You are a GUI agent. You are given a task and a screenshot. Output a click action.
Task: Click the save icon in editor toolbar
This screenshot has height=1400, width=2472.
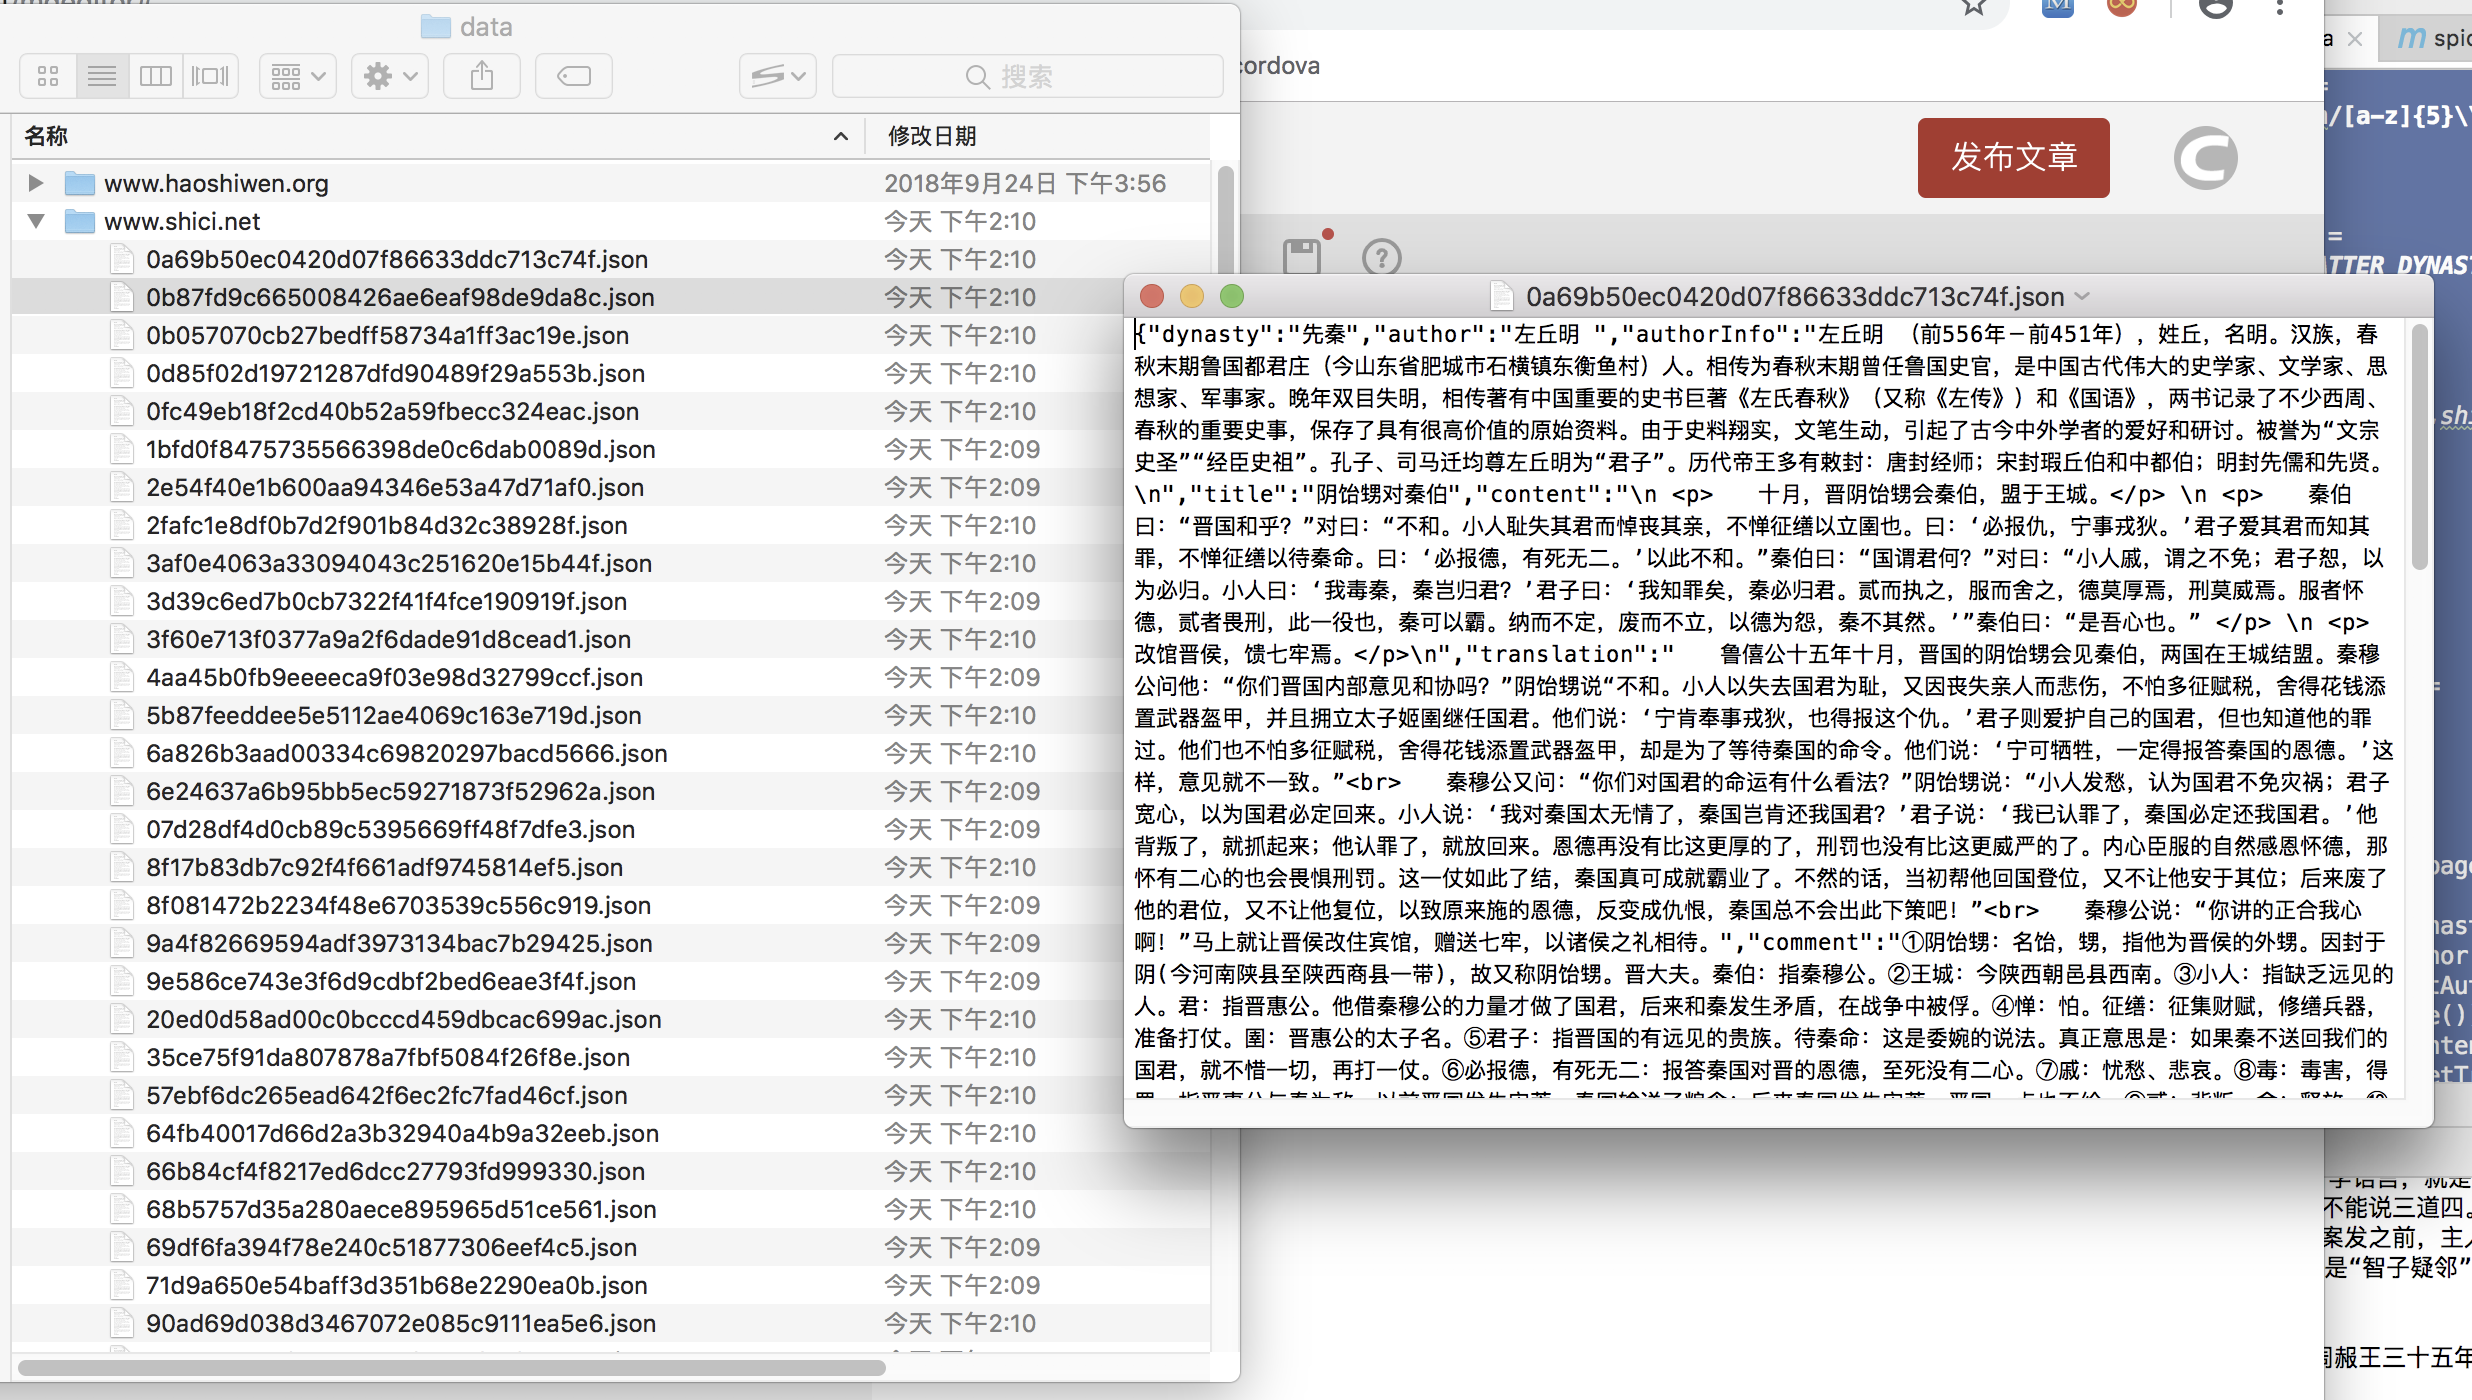[x=1301, y=257]
